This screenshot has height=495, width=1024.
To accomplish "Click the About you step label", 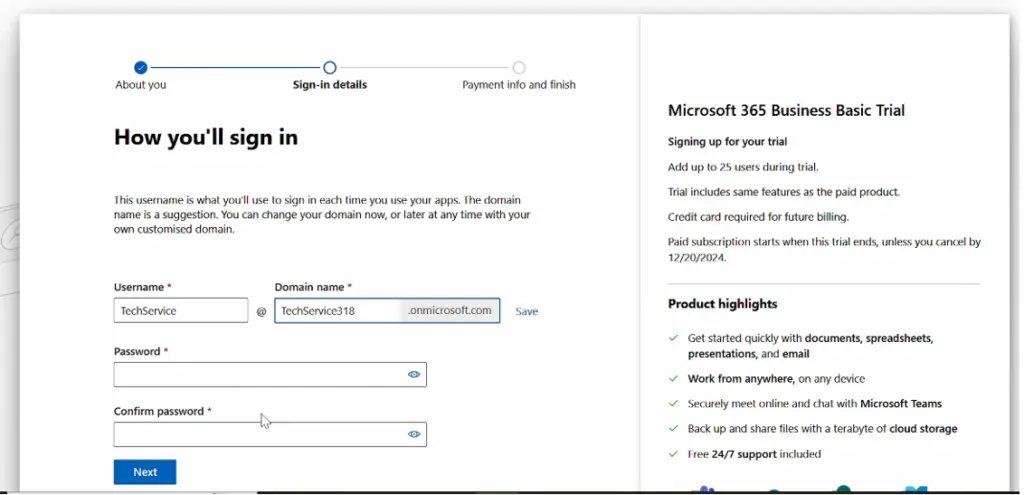I will (140, 85).
